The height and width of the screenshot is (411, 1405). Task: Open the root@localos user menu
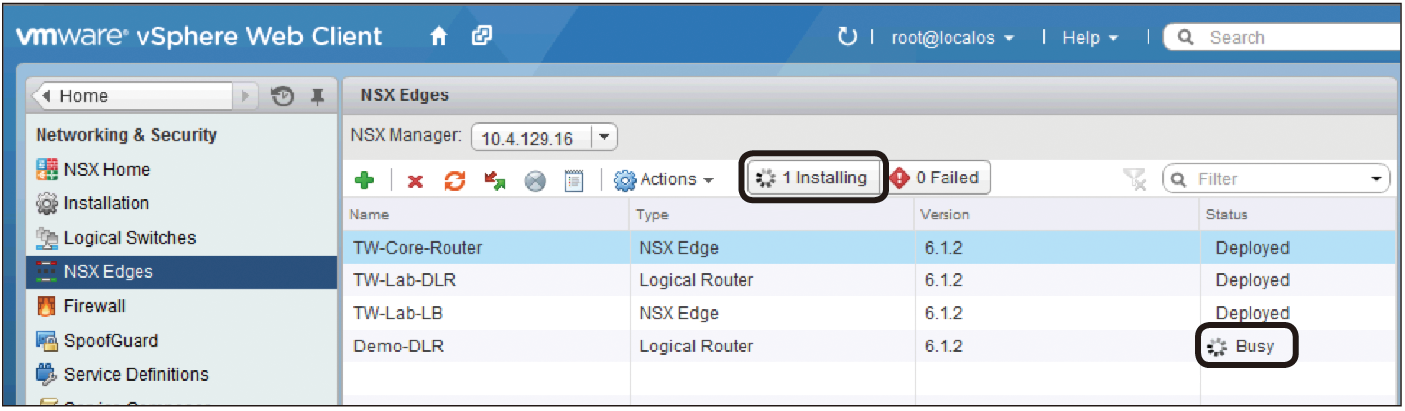(x=953, y=37)
